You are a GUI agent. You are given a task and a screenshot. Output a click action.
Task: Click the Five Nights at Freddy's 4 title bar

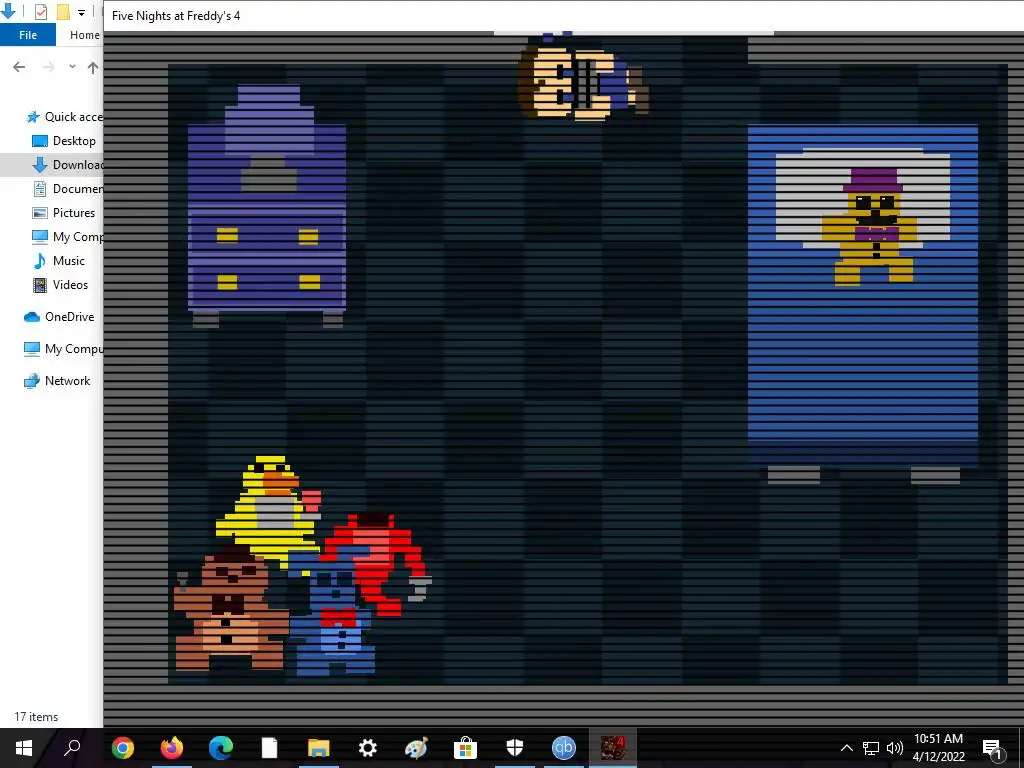pyautogui.click(x=564, y=16)
